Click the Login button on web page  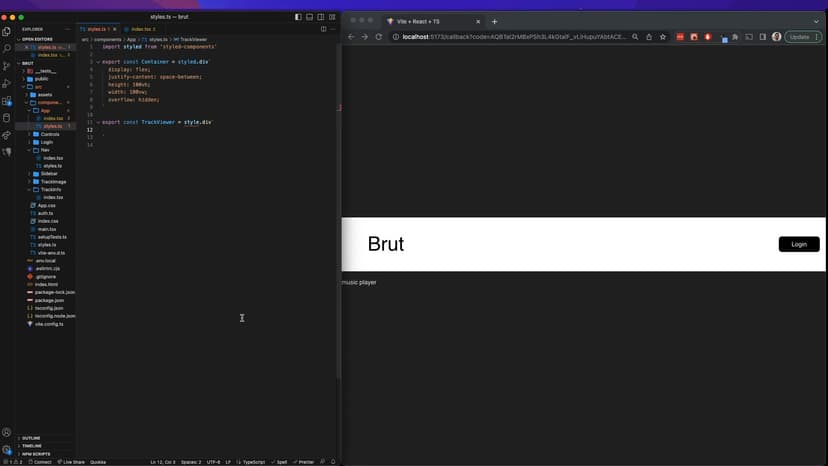pos(798,244)
